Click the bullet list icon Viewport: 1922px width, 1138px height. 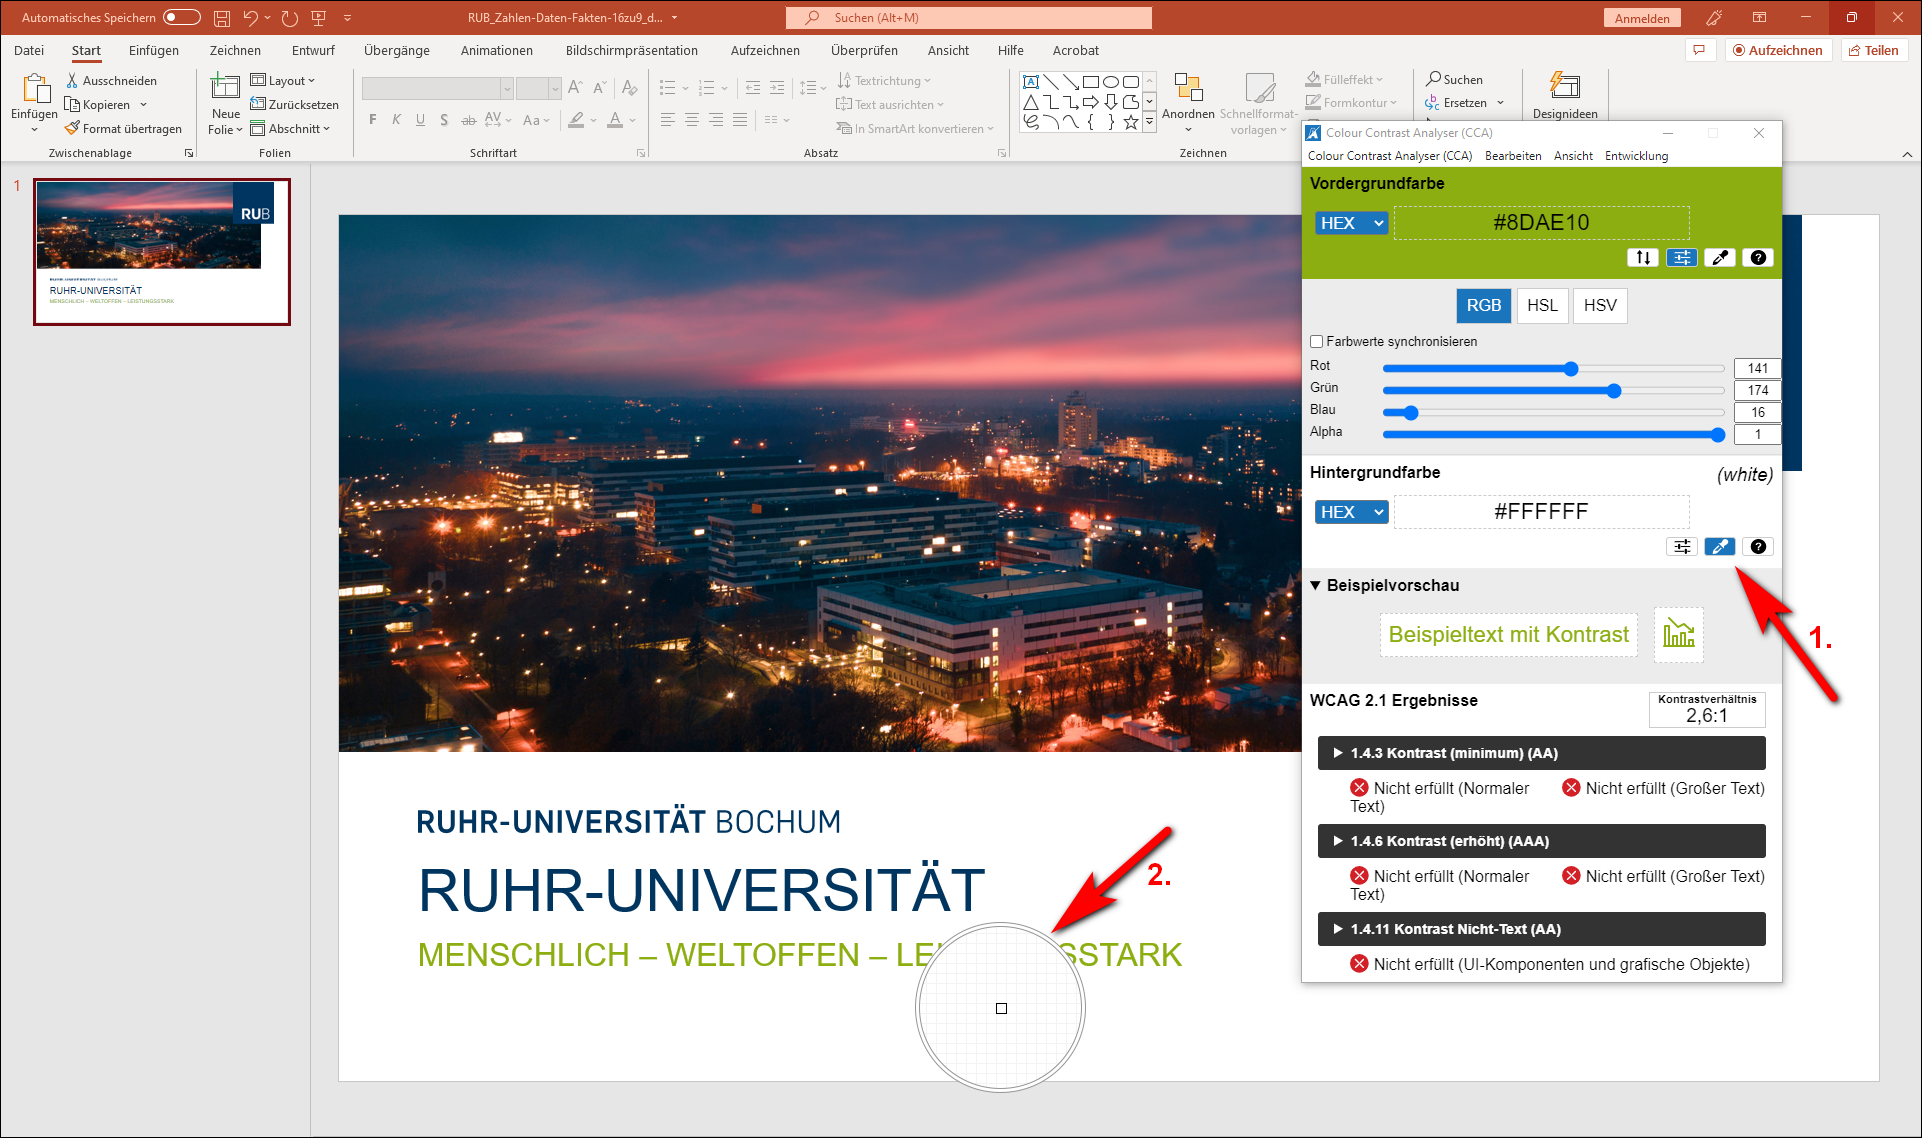tap(668, 88)
